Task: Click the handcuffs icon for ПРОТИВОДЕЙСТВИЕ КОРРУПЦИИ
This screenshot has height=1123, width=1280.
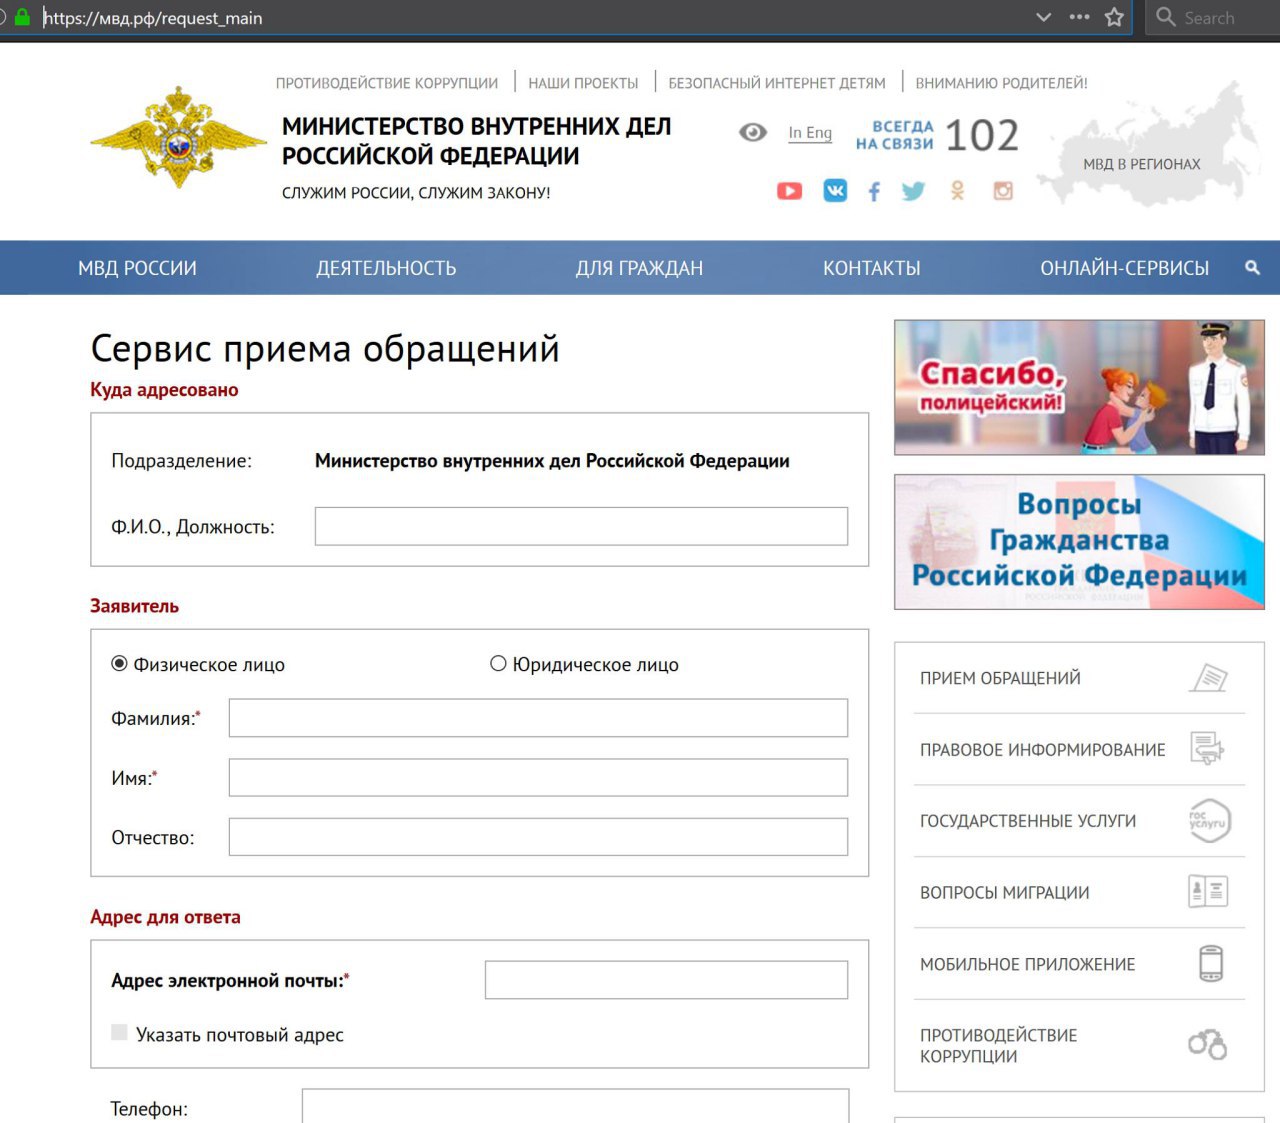Action: [x=1208, y=1044]
